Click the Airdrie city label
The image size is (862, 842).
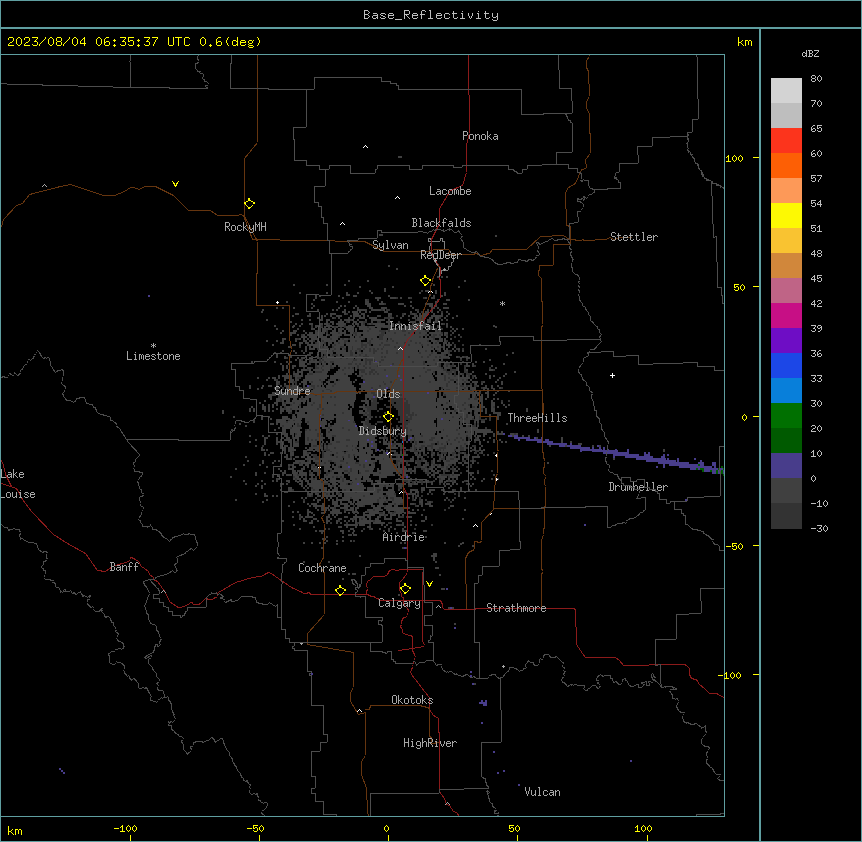(x=404, y=537)
